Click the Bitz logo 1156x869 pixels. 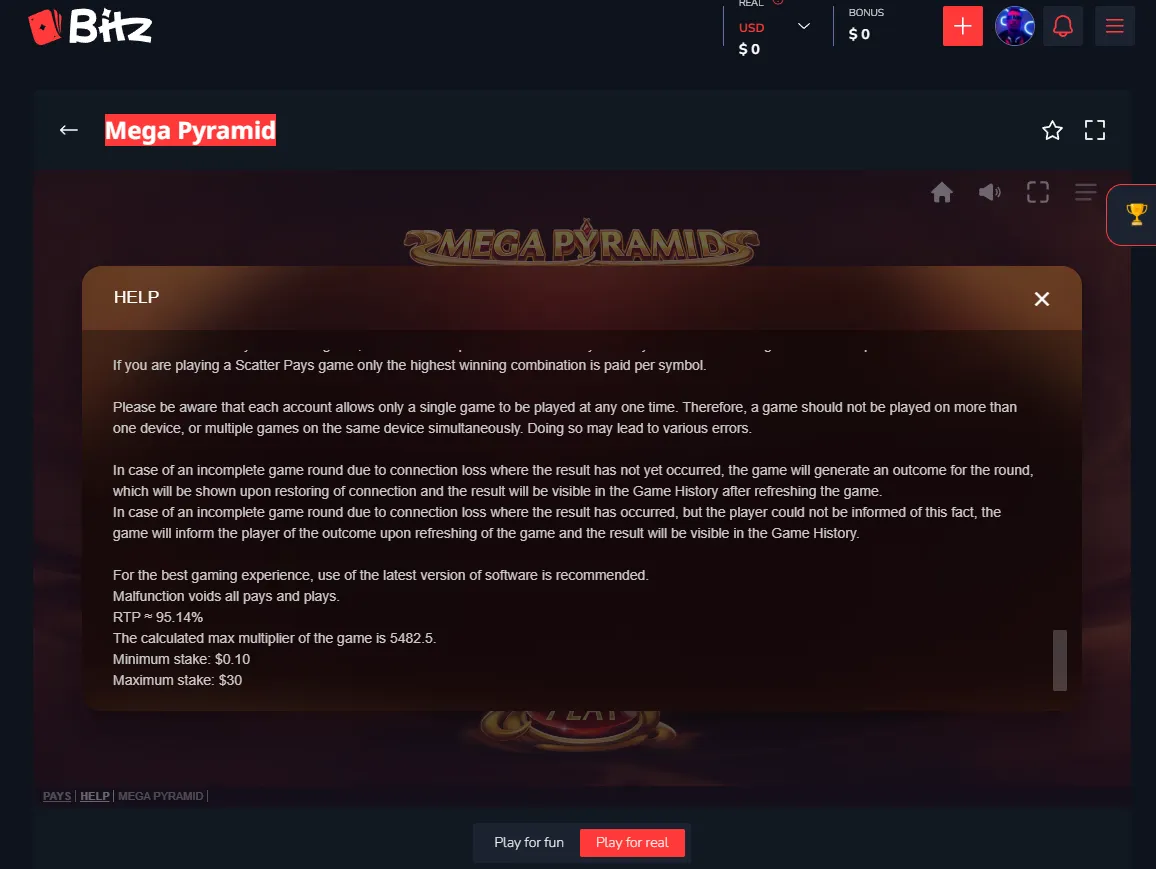click(90, 27)
